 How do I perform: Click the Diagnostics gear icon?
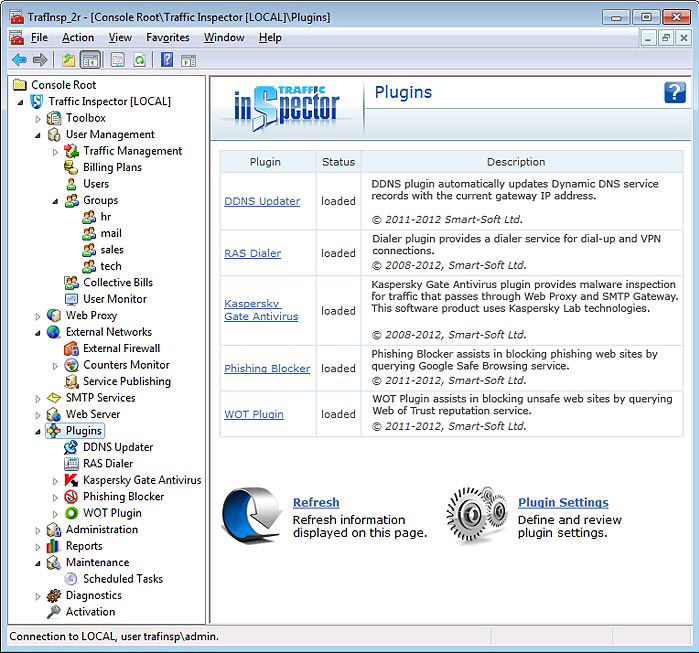(54, 596)
